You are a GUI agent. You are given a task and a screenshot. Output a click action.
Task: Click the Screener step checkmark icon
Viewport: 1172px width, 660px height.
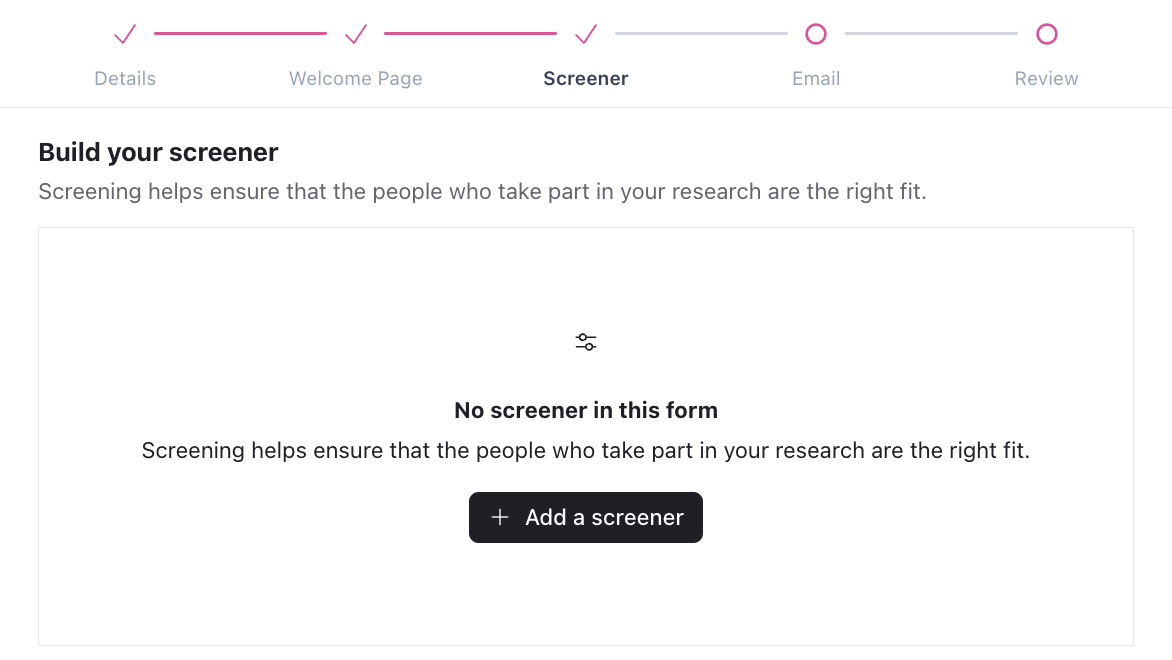coord(586,35)
